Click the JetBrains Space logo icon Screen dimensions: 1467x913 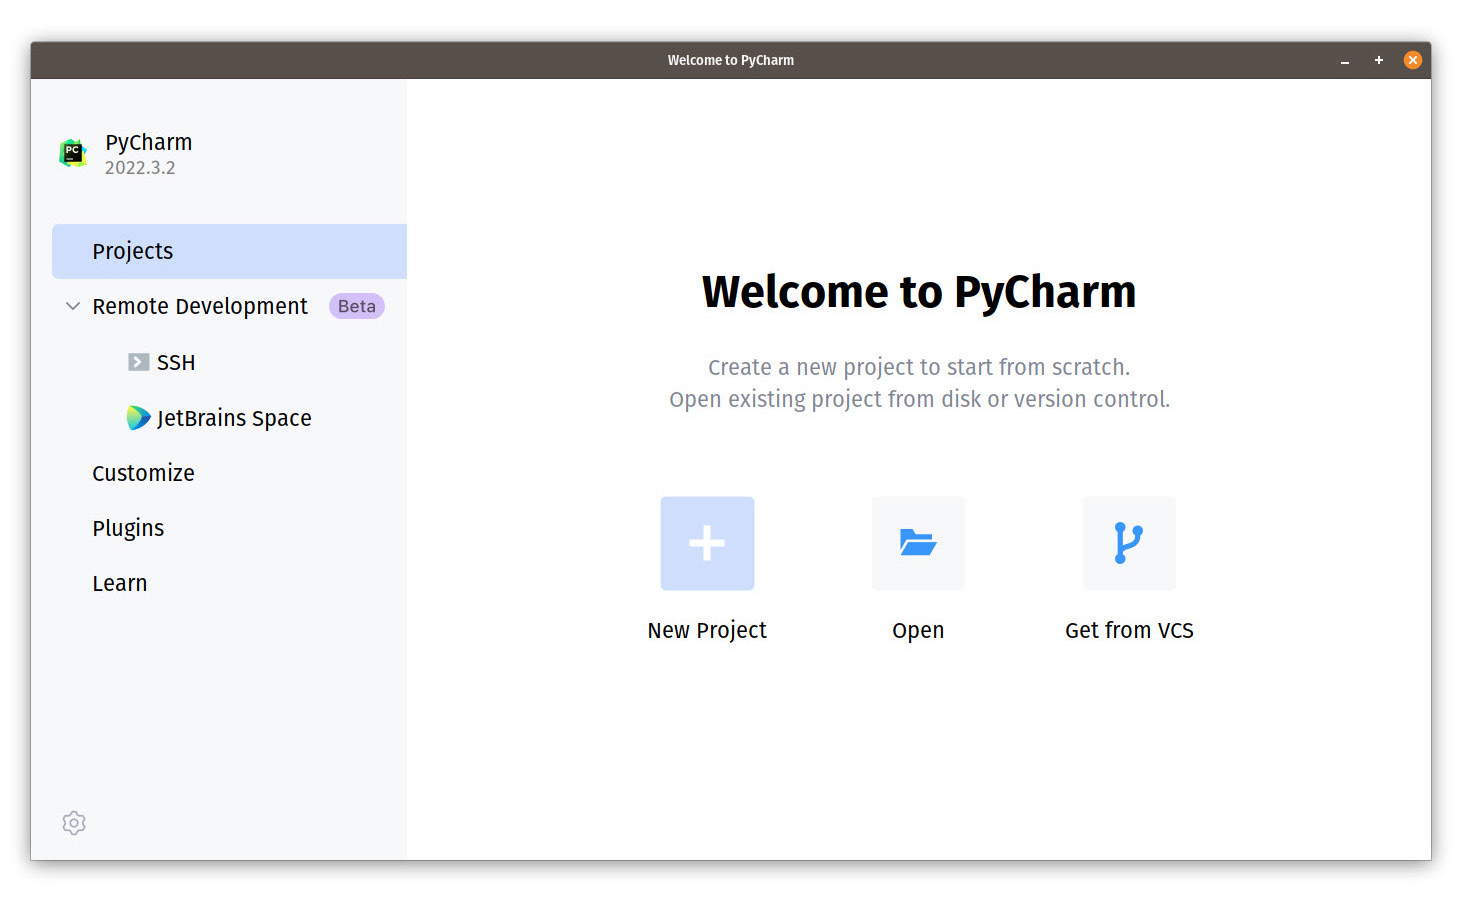[x=138, y=418]
